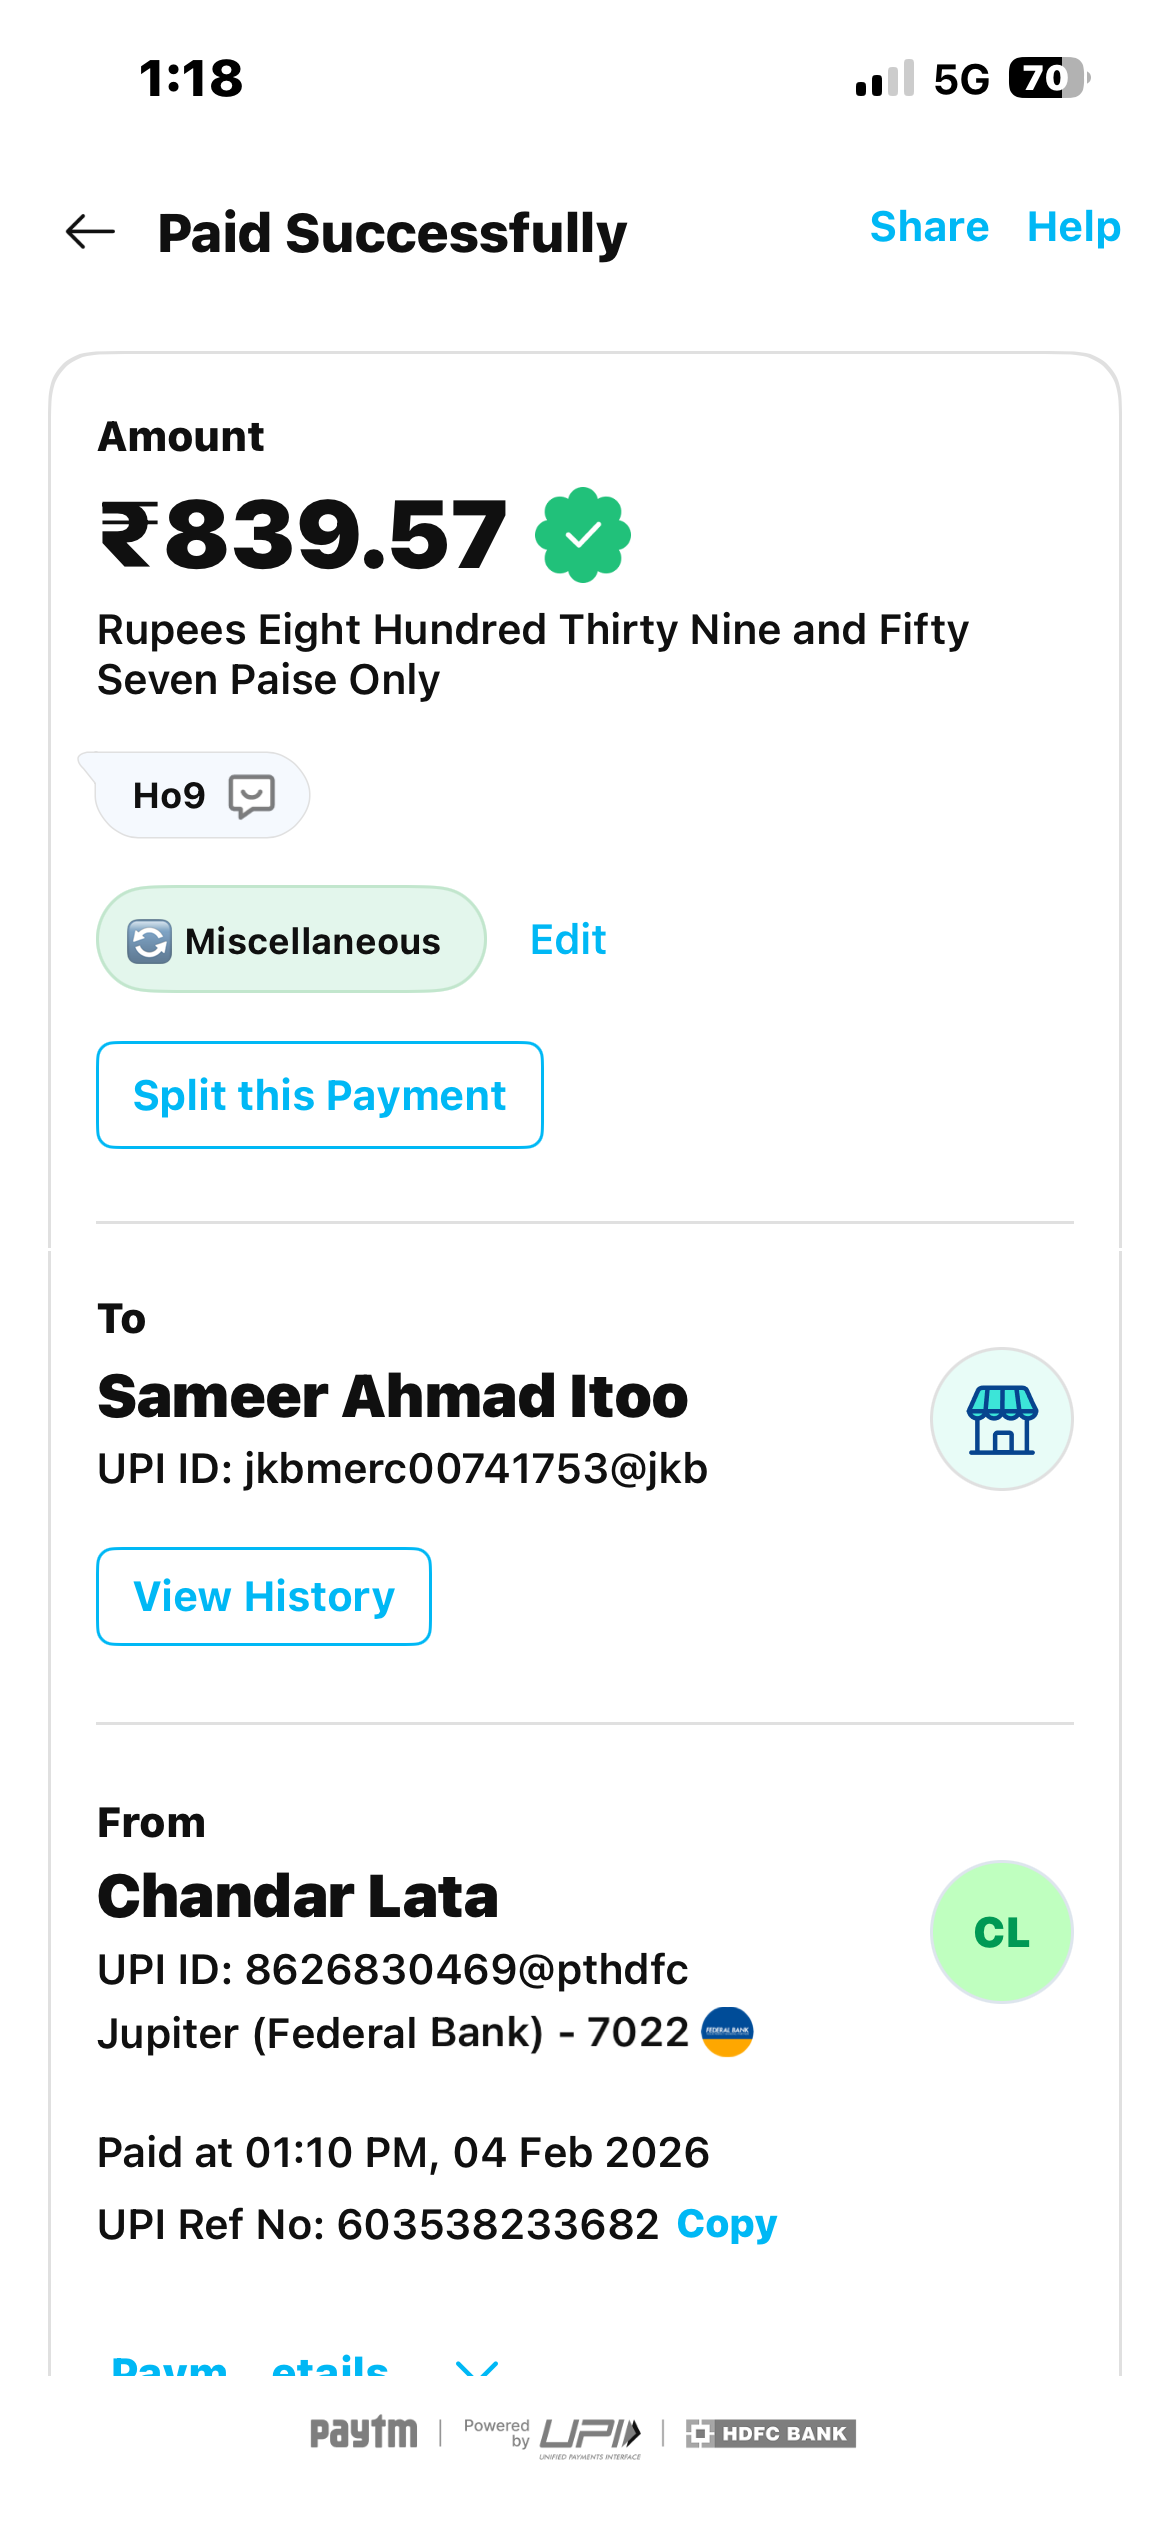Copy the UPI Ref No
This screenshot has width=1170, height=2532.
pyautogui.click(x=727, y=2224)
